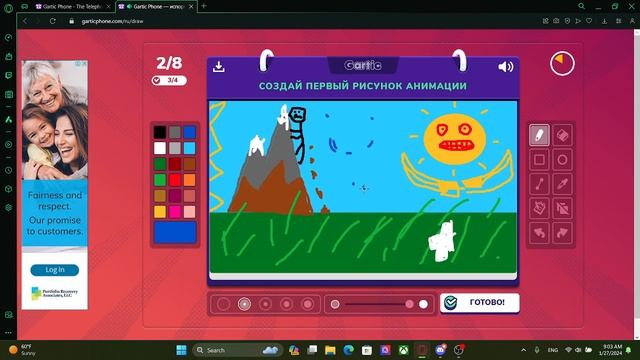Click the low-opacity dot at the slider start
Viewport: 640px width, 360px height.
pos(335,304)
